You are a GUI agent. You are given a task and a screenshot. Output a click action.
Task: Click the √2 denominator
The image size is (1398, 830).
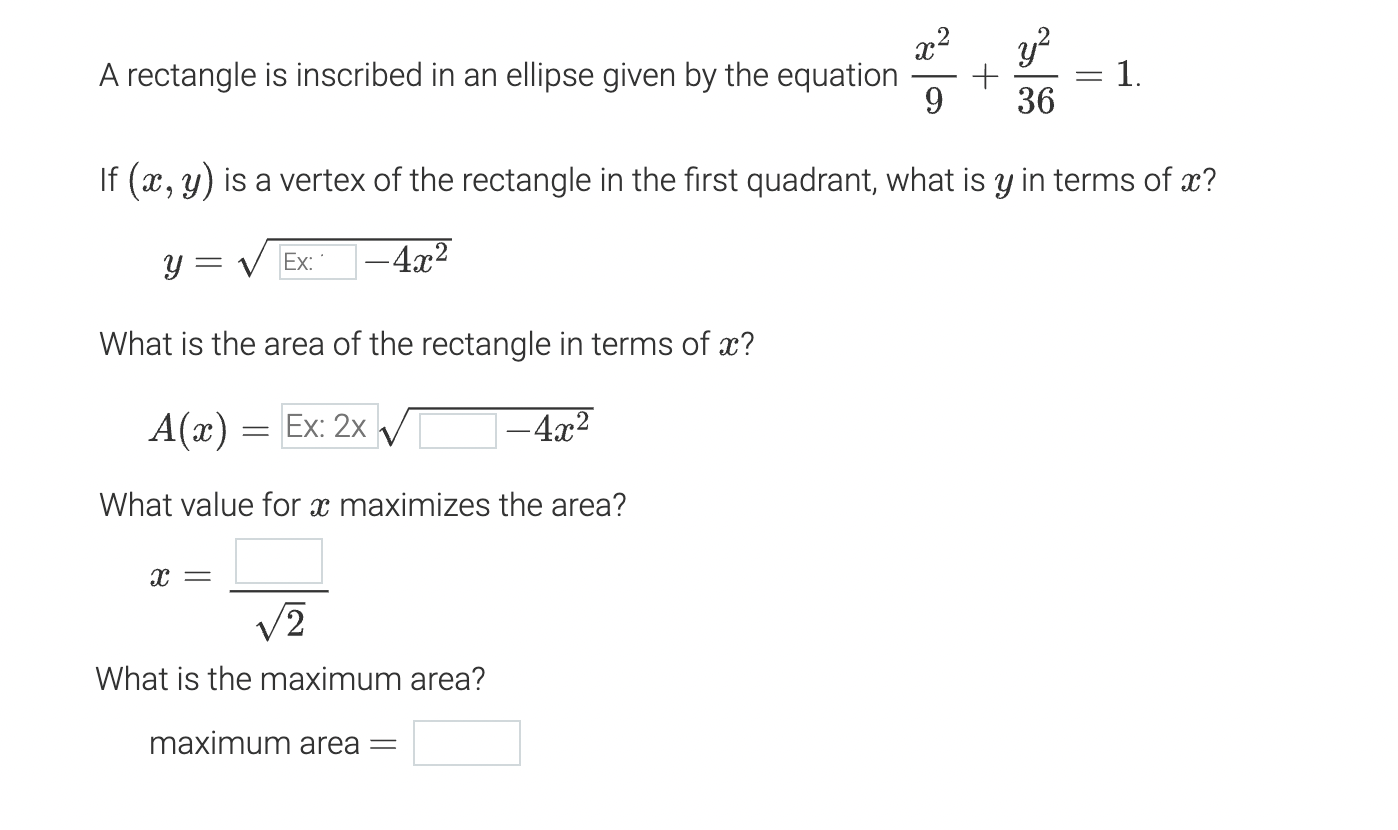coord(281,622)
